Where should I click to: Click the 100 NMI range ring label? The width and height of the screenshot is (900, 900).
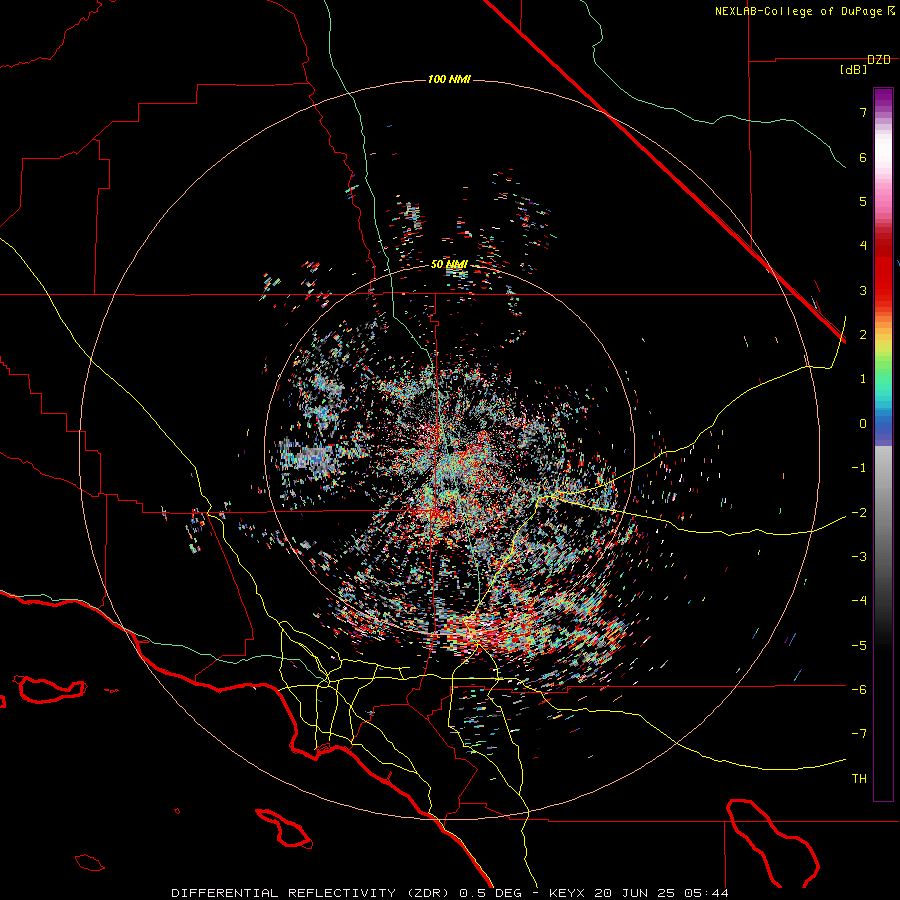(449, 79)
